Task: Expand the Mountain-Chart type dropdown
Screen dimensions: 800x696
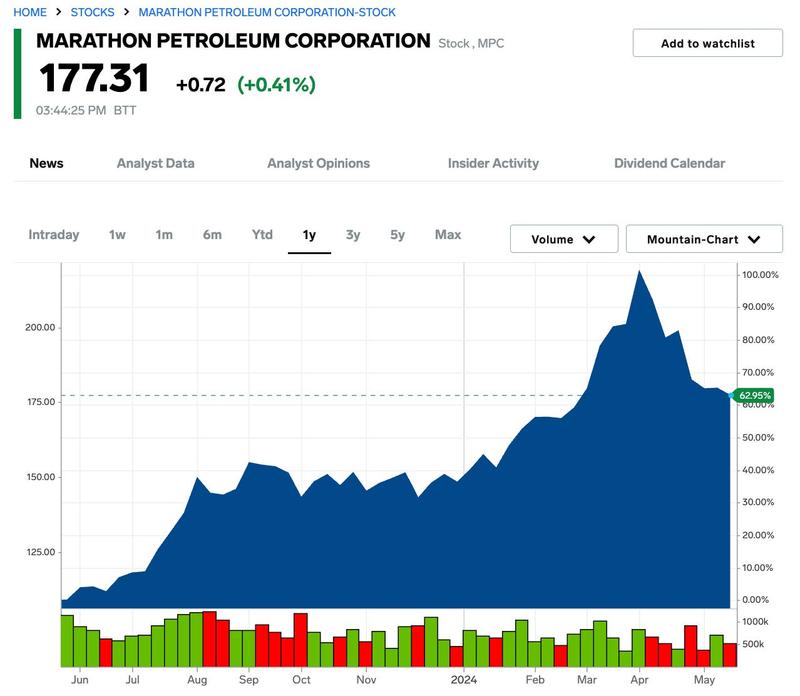Action: 704,239
